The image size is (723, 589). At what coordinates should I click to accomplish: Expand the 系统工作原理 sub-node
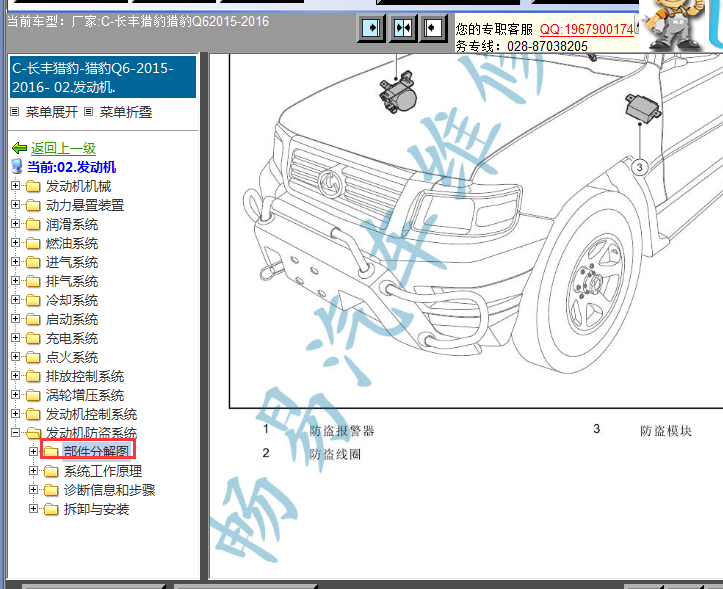click(33, 470)
